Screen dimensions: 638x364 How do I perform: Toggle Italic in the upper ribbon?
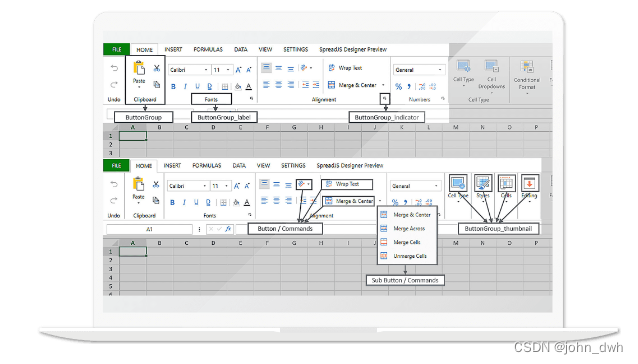(x=185, y=86)
